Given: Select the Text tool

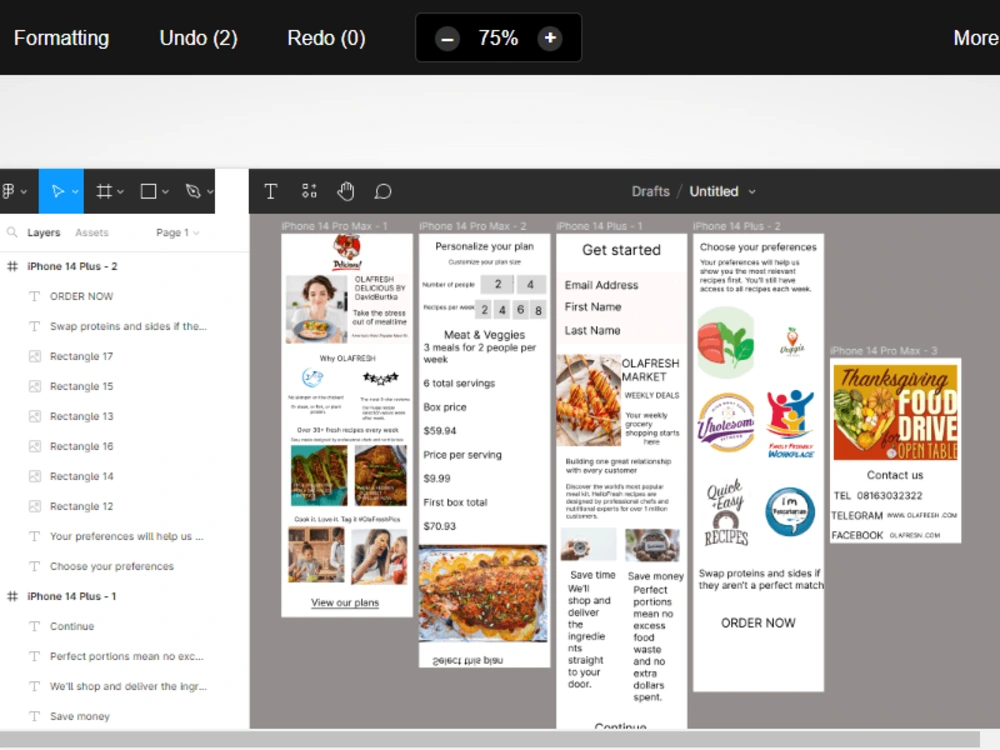Looking at the screenshot, I should pos(270,191).
